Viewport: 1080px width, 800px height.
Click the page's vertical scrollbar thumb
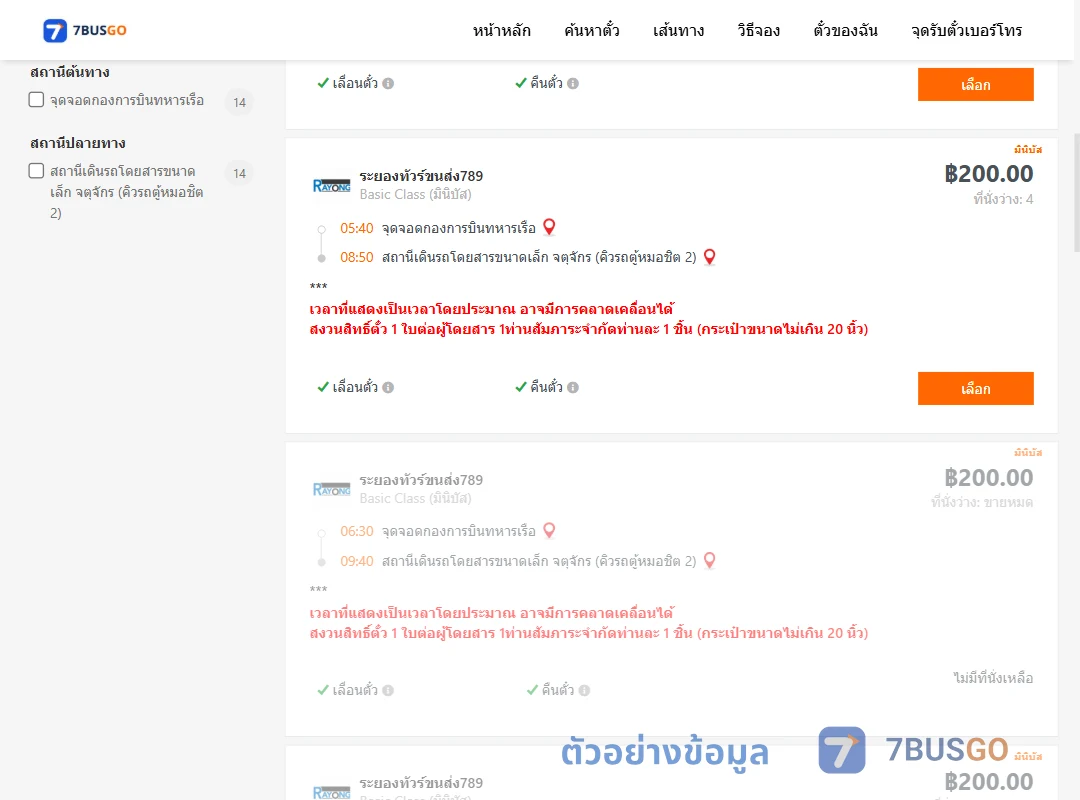pyautogui.click(x=1077, y=193)
